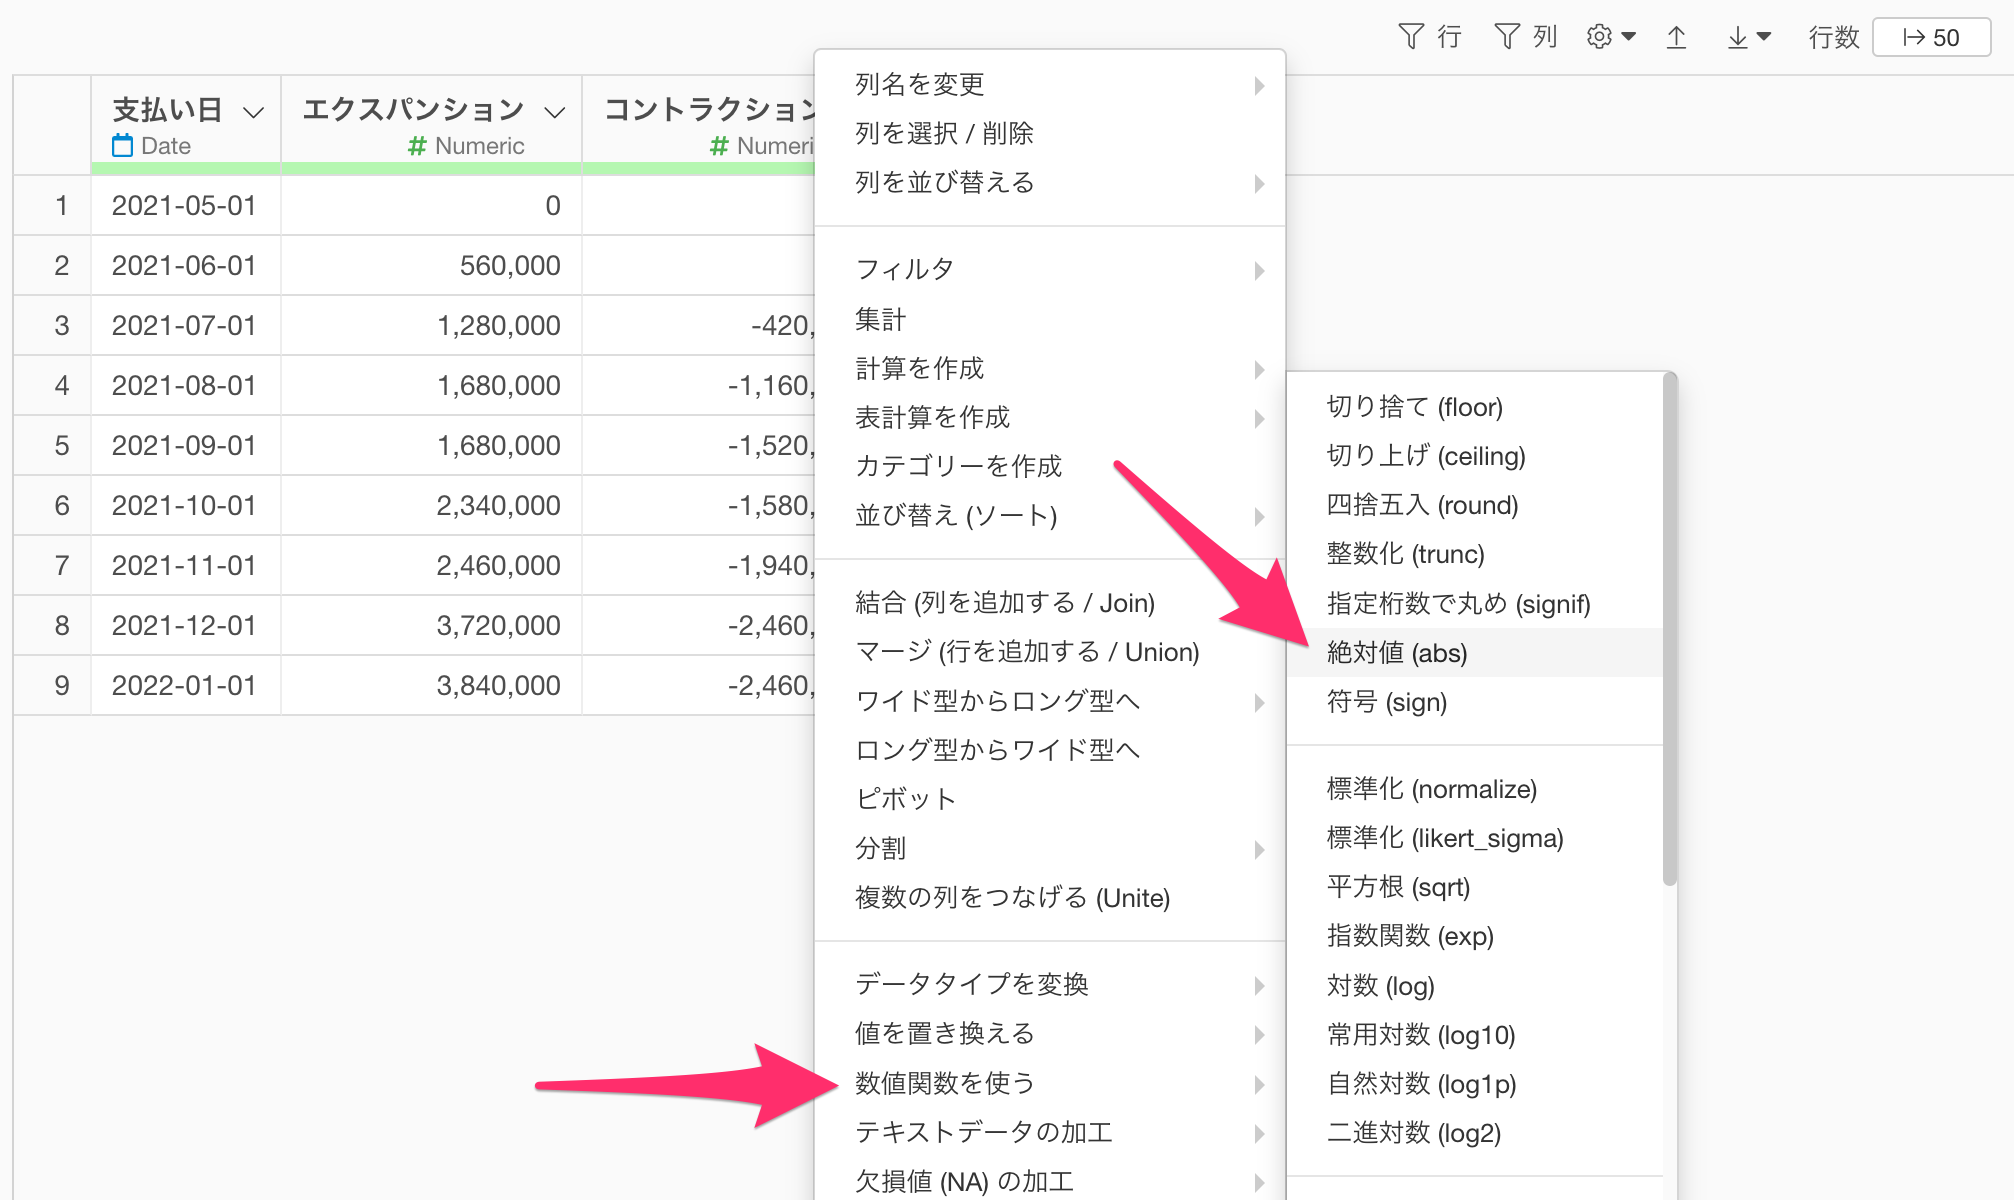Viewport: 2014px width, 1200px height.
Task: Open データタイプを変換 submenu
Action: 1050,984
